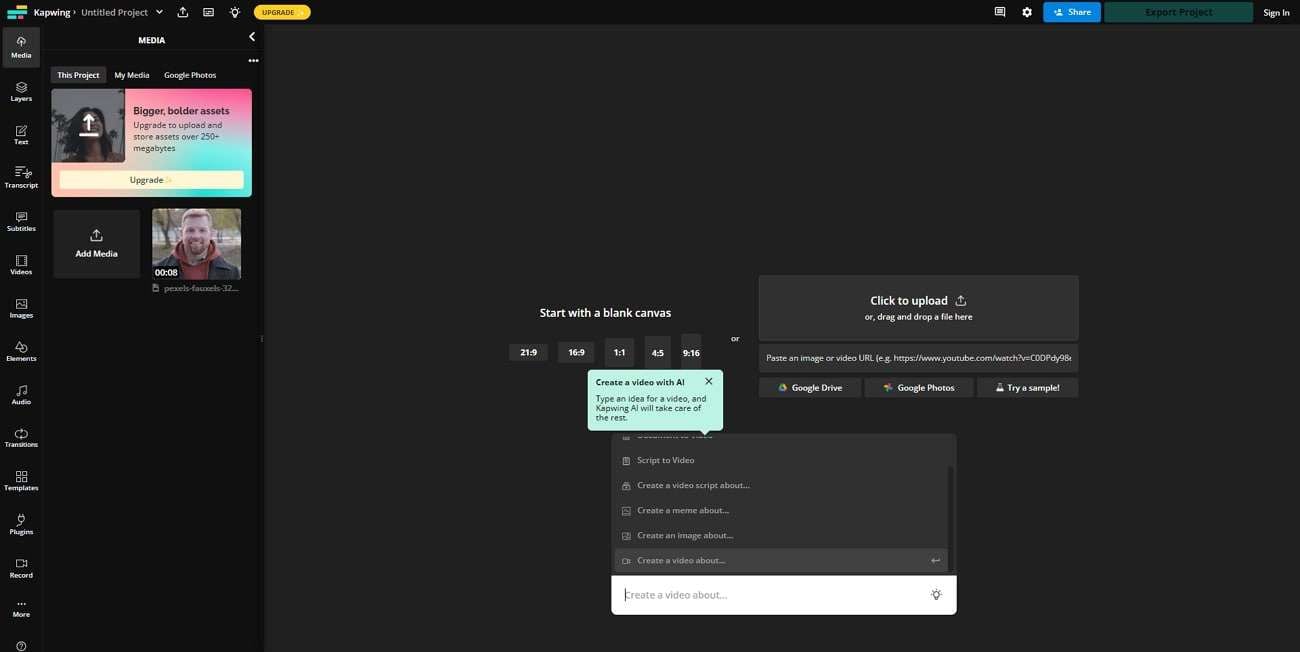Viewport: 1300px width, 652px height.
Task: Open the Transcript panel
Action: point(21,178)
